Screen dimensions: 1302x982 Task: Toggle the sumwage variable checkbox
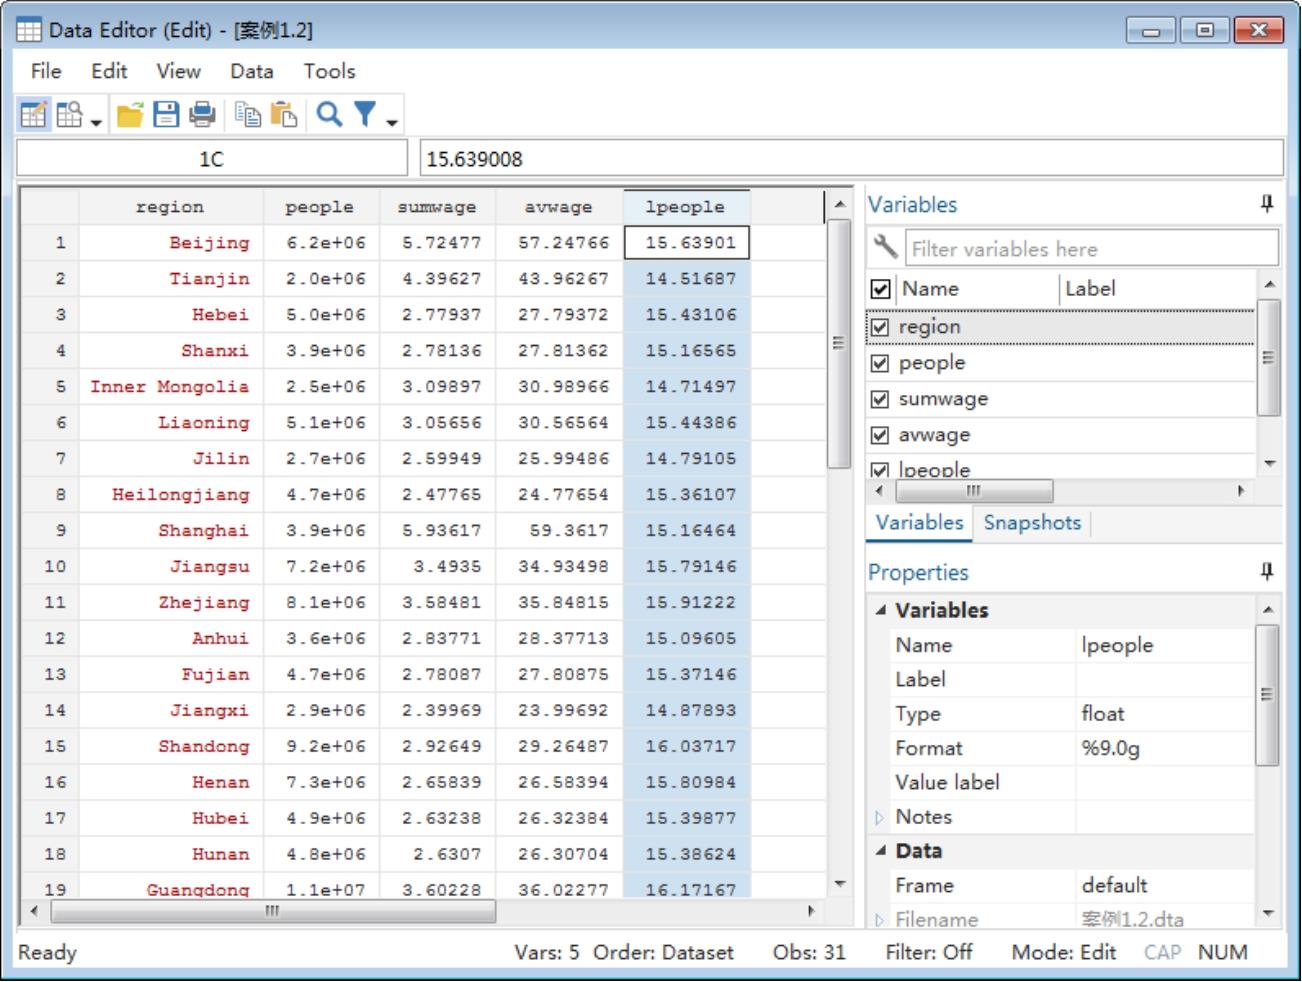click(880, 399)
